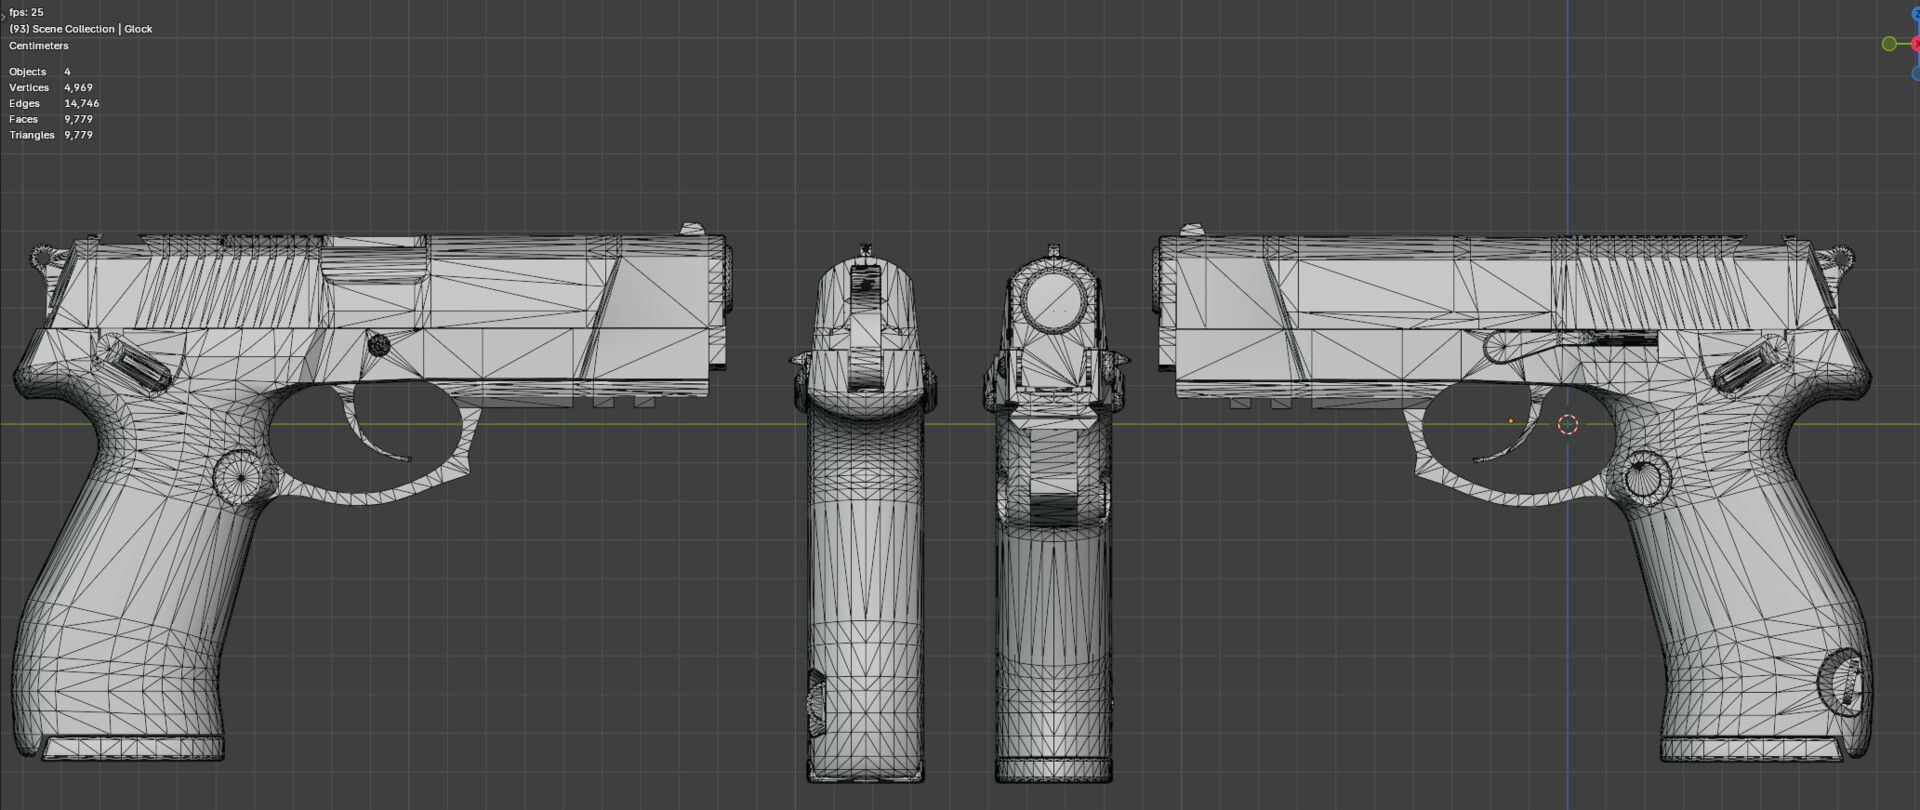This screenshot has width=1920, height=810.
Task: Click the Edges count '14,746'
Action: click(x=82, y=104)
